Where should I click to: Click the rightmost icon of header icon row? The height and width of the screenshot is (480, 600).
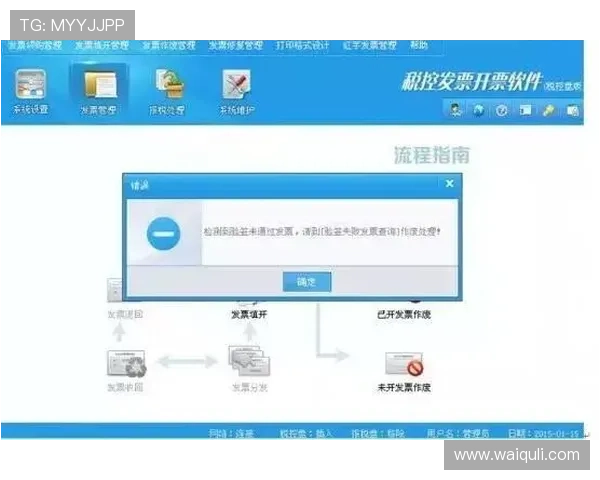(x=572, y=110)
